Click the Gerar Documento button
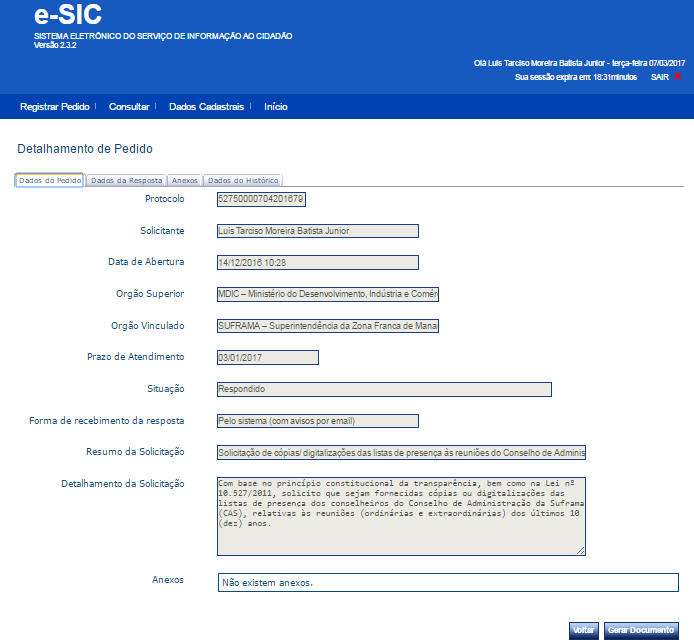 coord(641,630)
